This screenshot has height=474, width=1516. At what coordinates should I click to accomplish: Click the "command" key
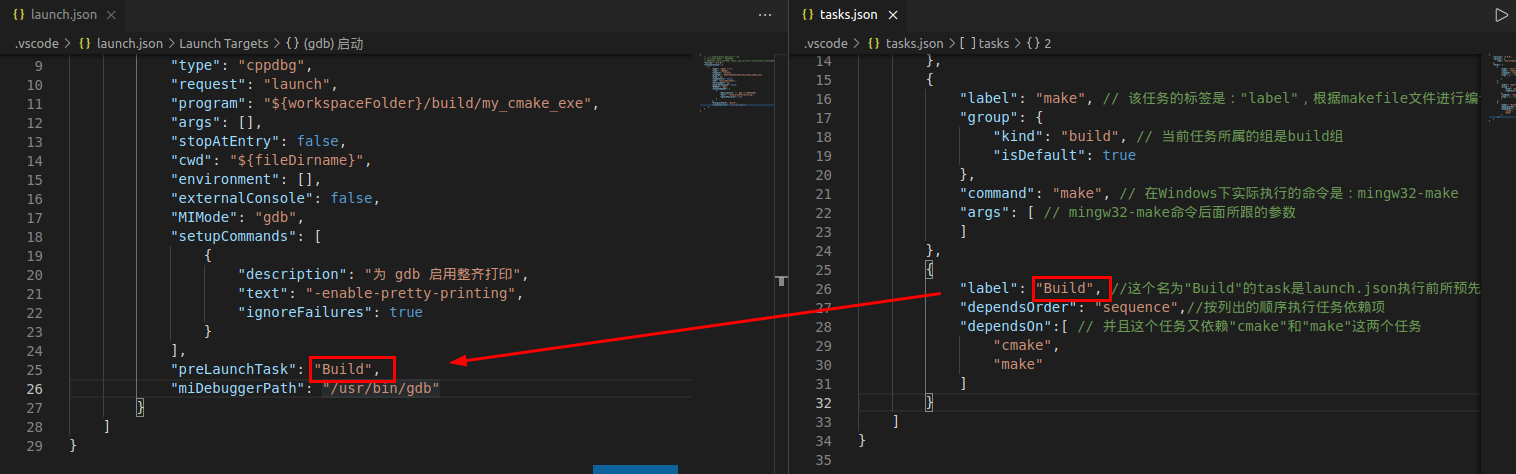997,194
